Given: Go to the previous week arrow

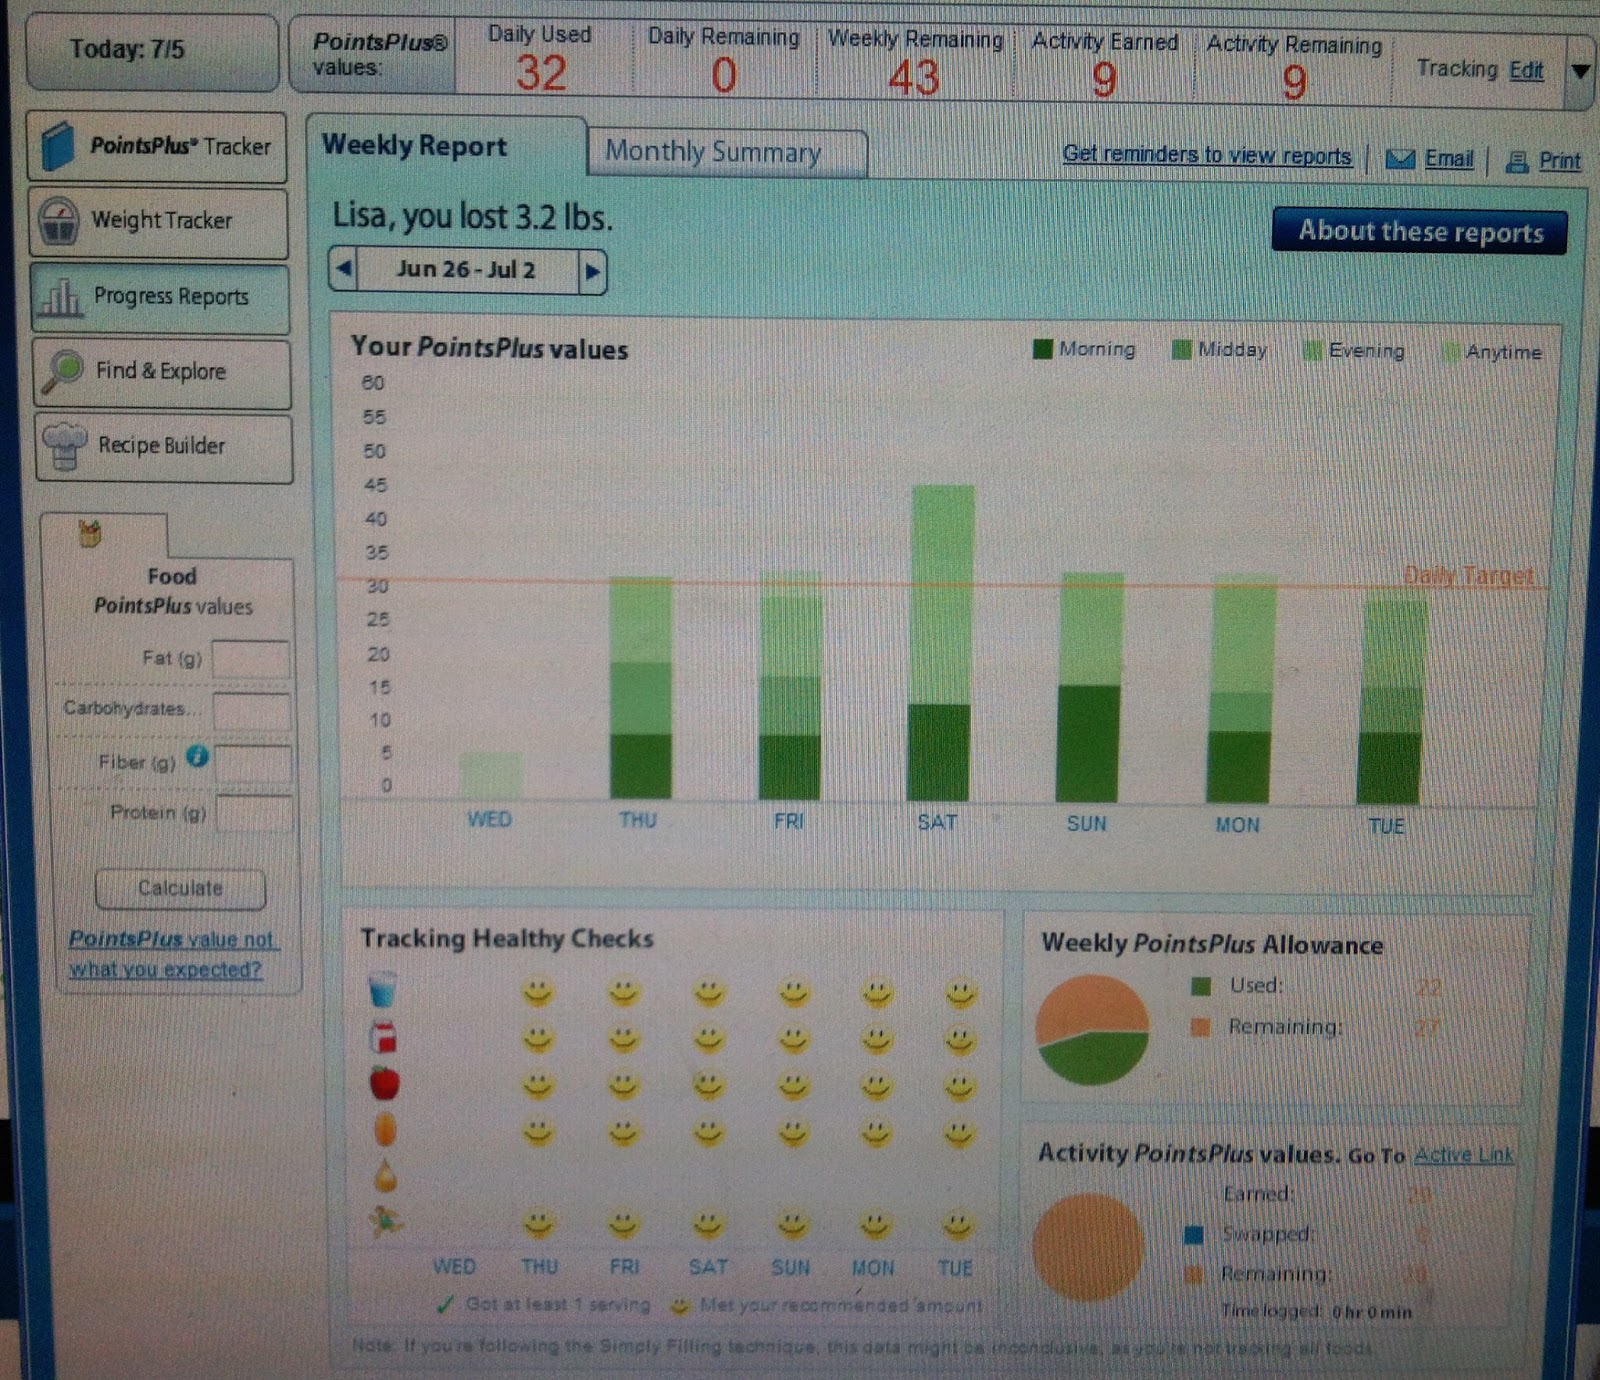Looking at the screenshot, I should tap(344, 269).
